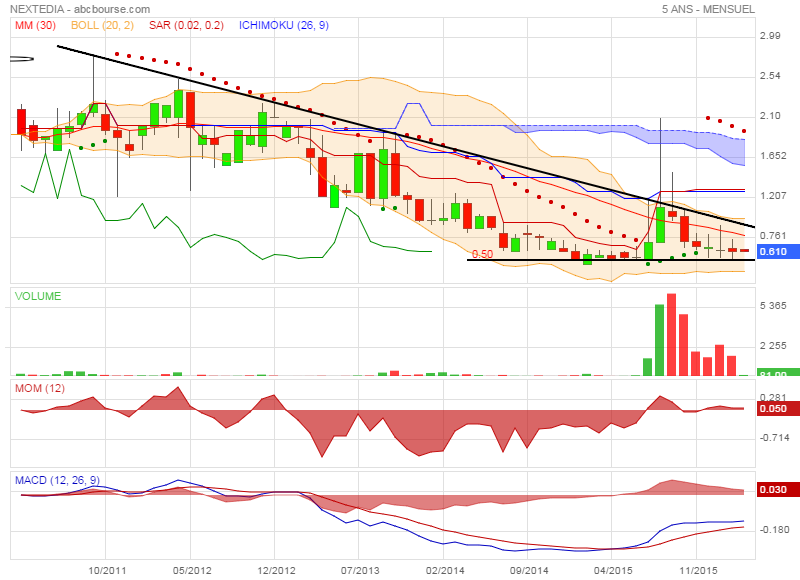This screenshot has width=800, height=580.
Task: Click the 1.652 price axis value
Action: point(773,156)
